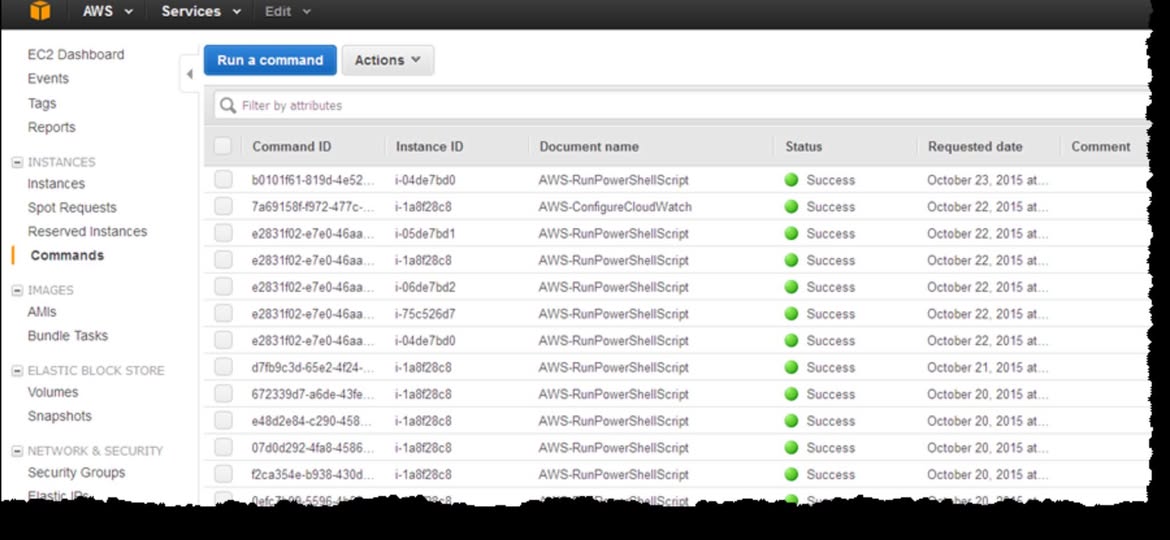Open AMIs in the sidebar
1170x540 pixels.
click(42, 312)
